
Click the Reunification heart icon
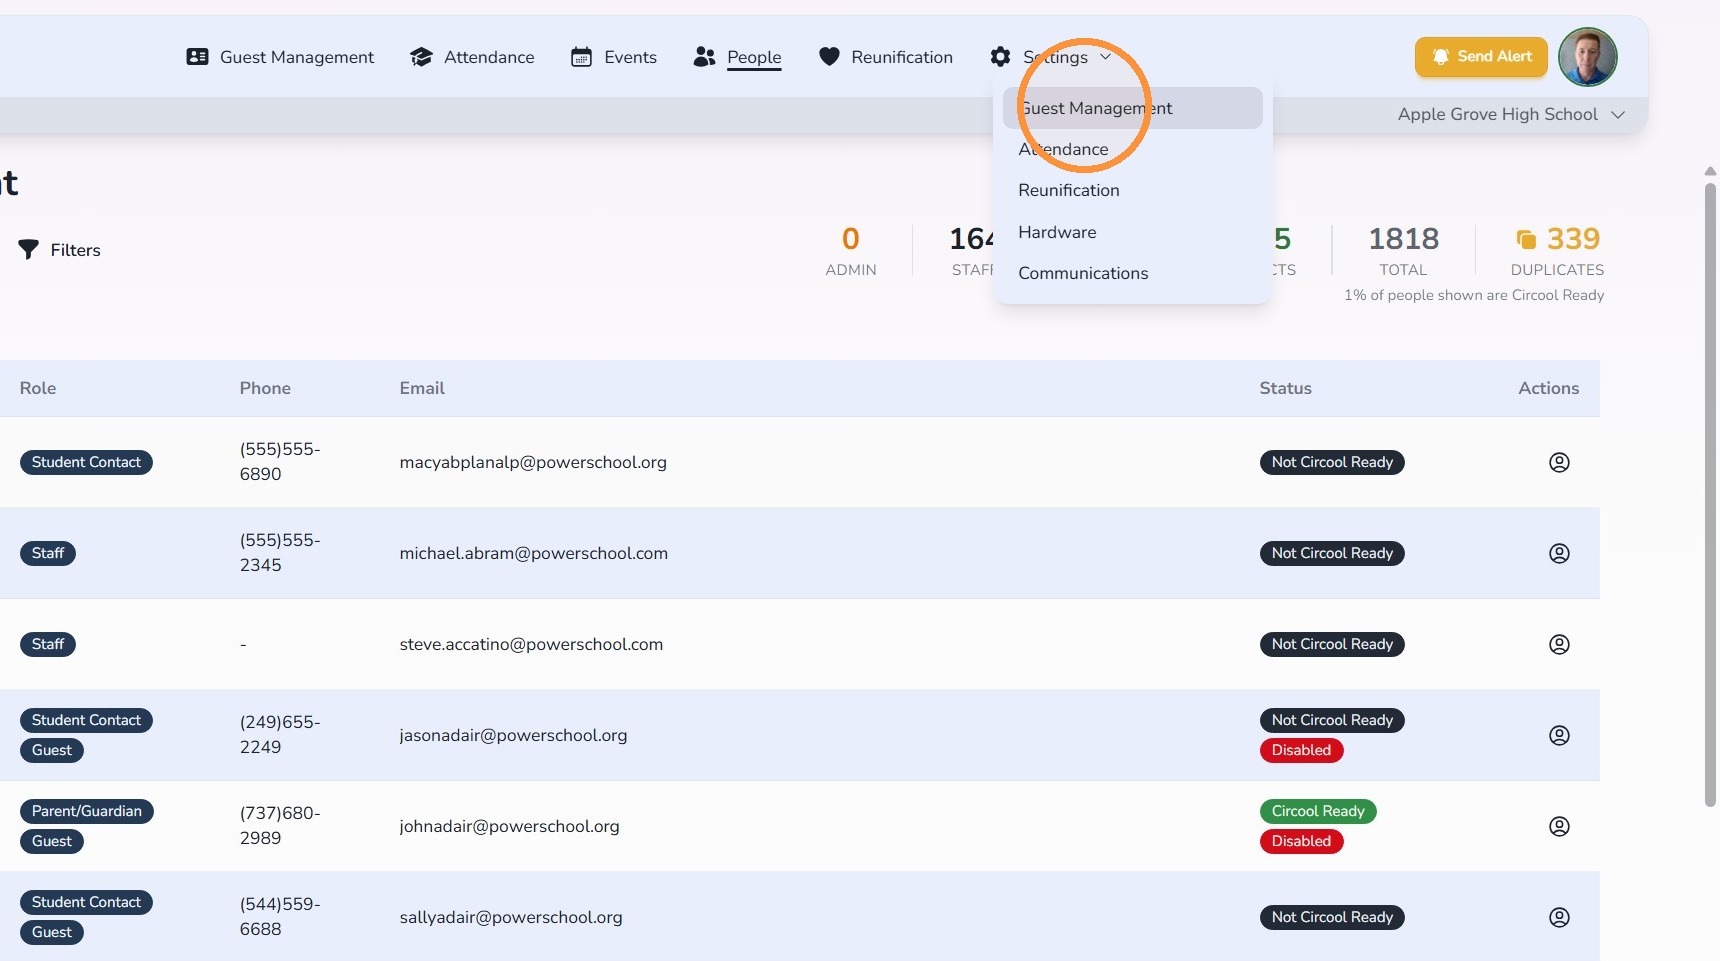829,57
